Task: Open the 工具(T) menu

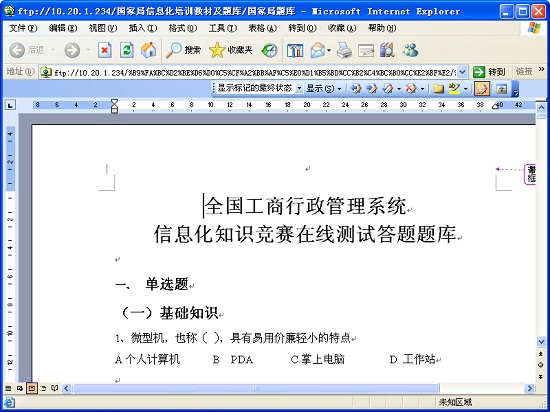Action: click(223, 28)
